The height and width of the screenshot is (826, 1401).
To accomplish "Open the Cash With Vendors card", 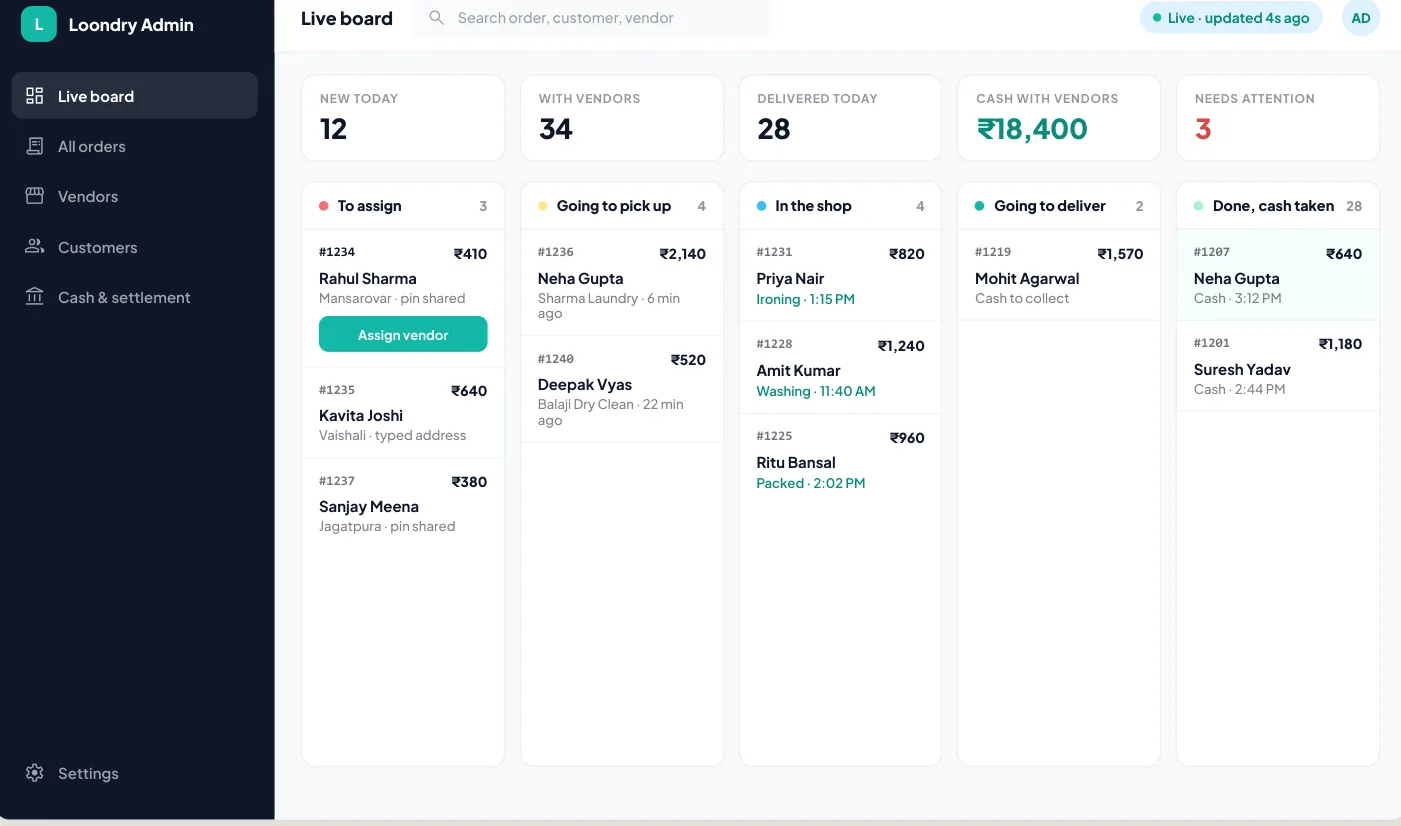I will tap(1059, 118).
